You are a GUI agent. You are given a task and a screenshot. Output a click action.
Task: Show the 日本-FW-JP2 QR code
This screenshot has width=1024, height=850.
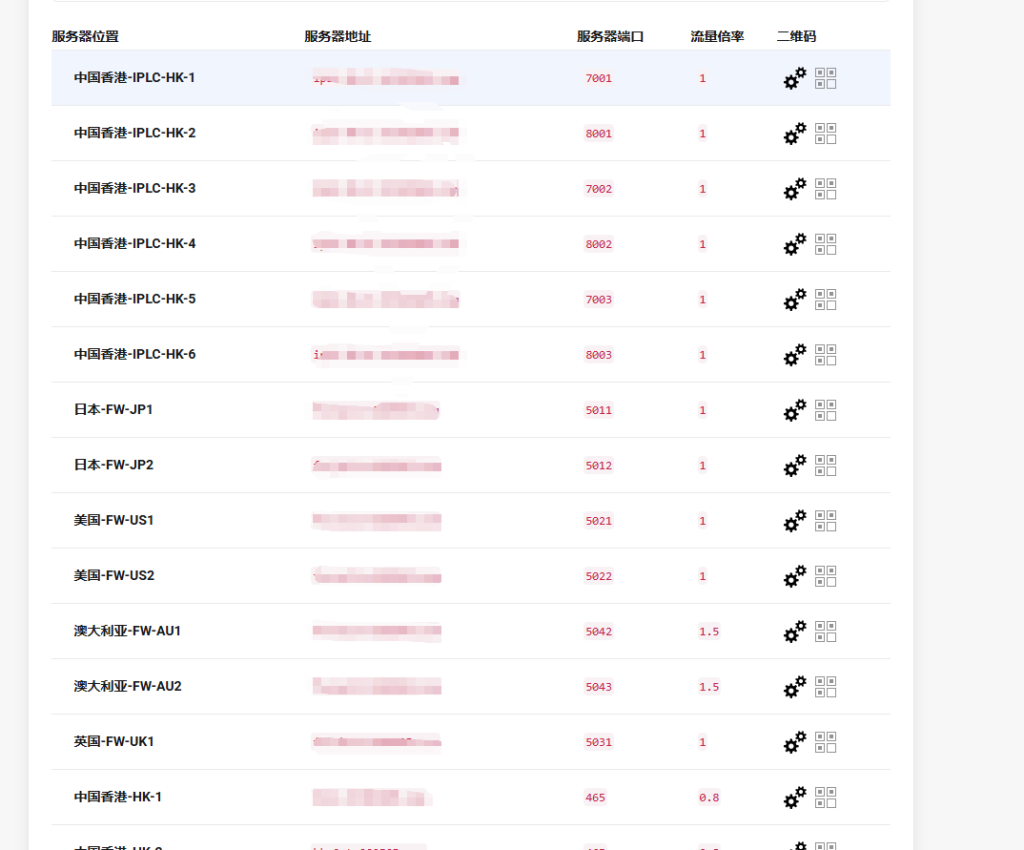(826, 465)
